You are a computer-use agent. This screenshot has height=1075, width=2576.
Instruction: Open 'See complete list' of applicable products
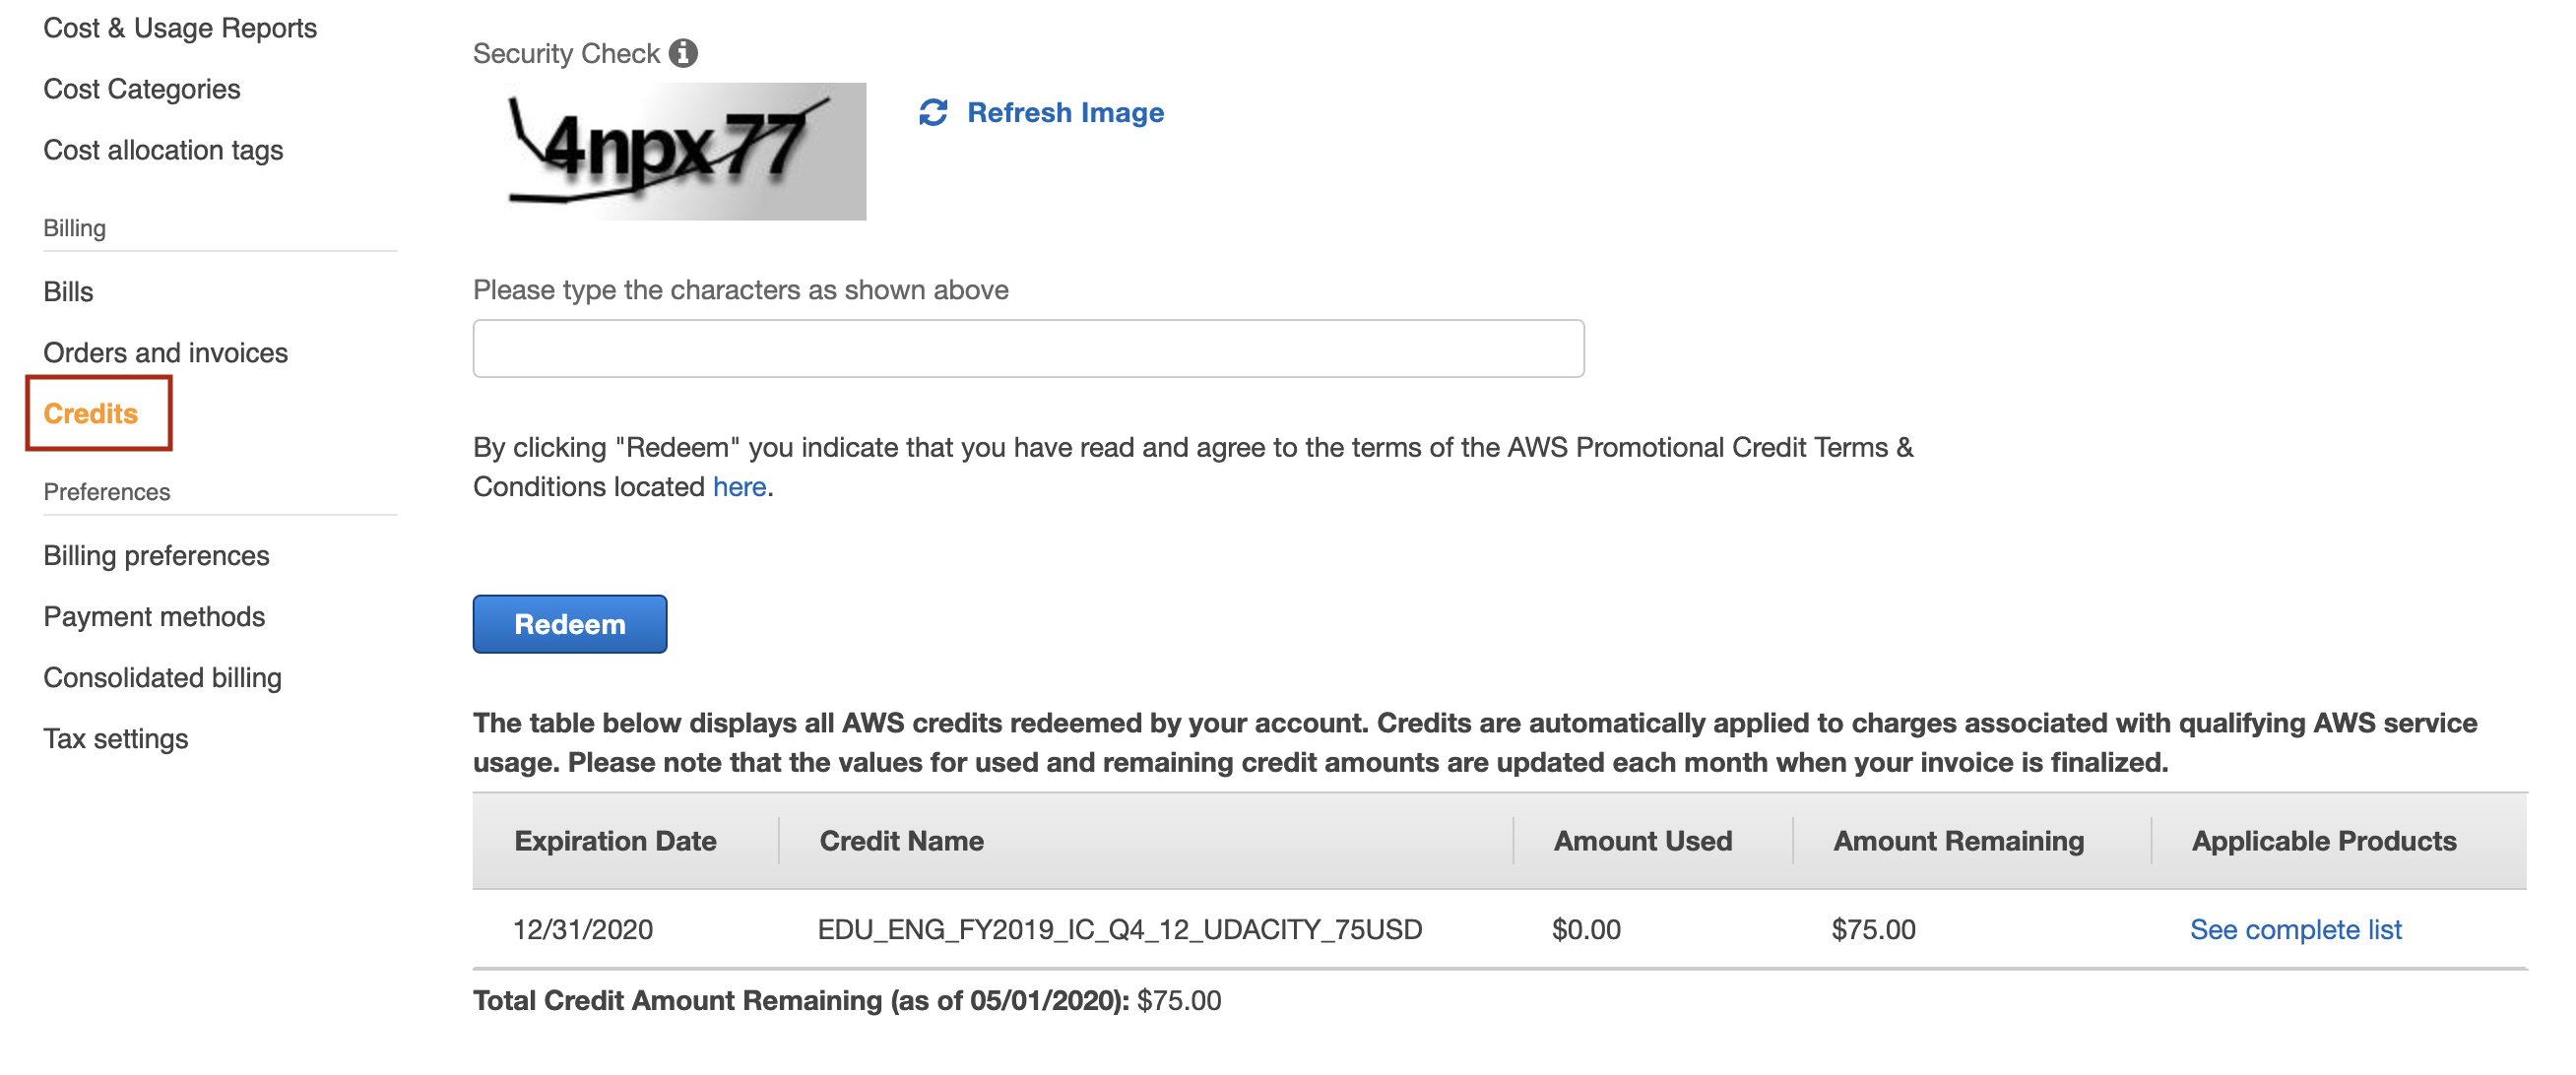2295,929
